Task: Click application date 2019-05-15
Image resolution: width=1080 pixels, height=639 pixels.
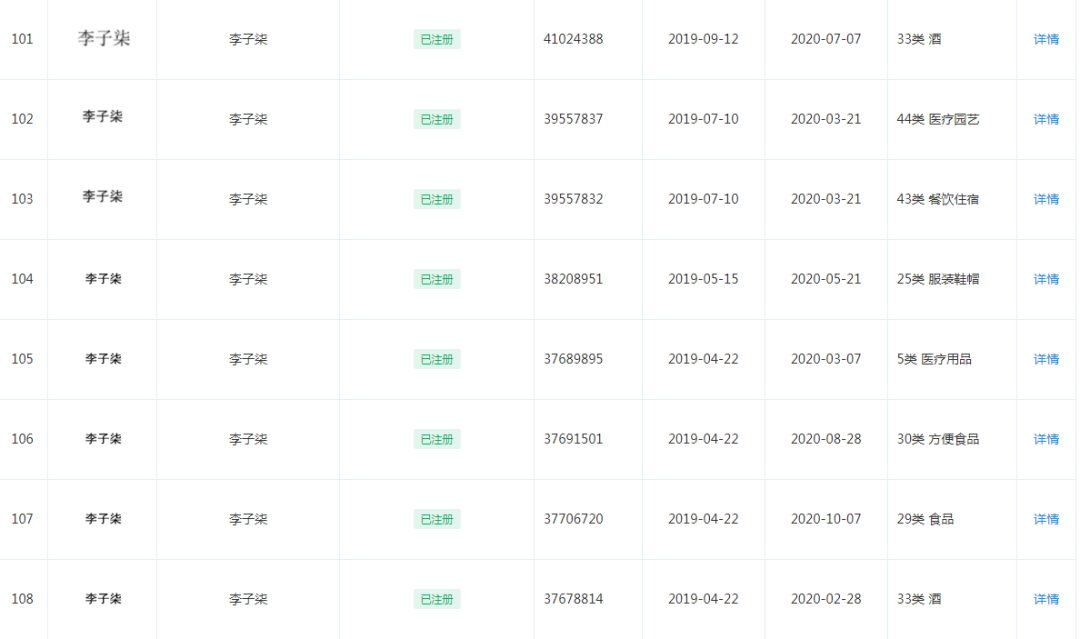Action: point(703,279)
